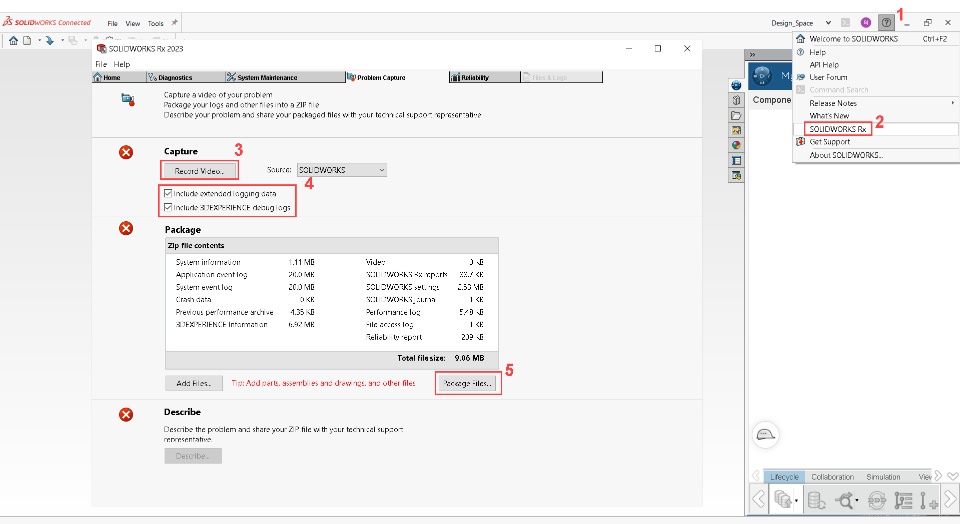
Task: Click the Home icon in SOLIDWORKS toolbar
Action: coord(13,40)
